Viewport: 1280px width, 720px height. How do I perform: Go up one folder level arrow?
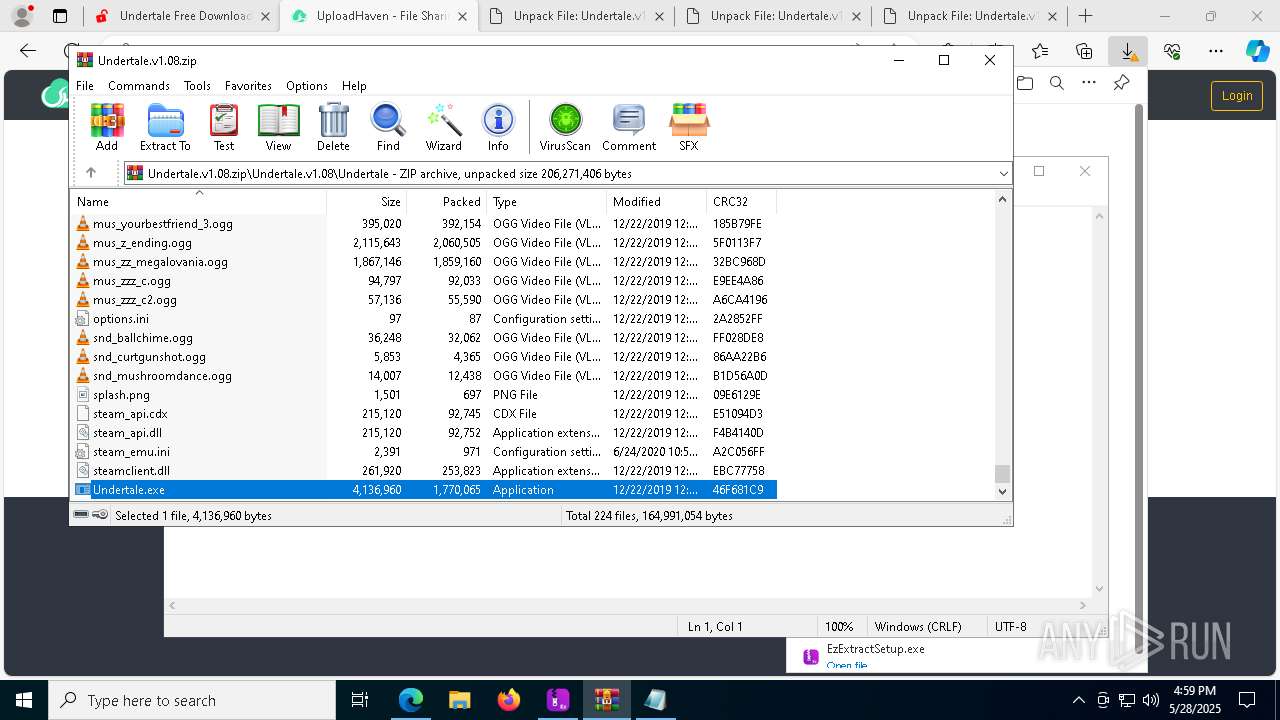(91, 173)
